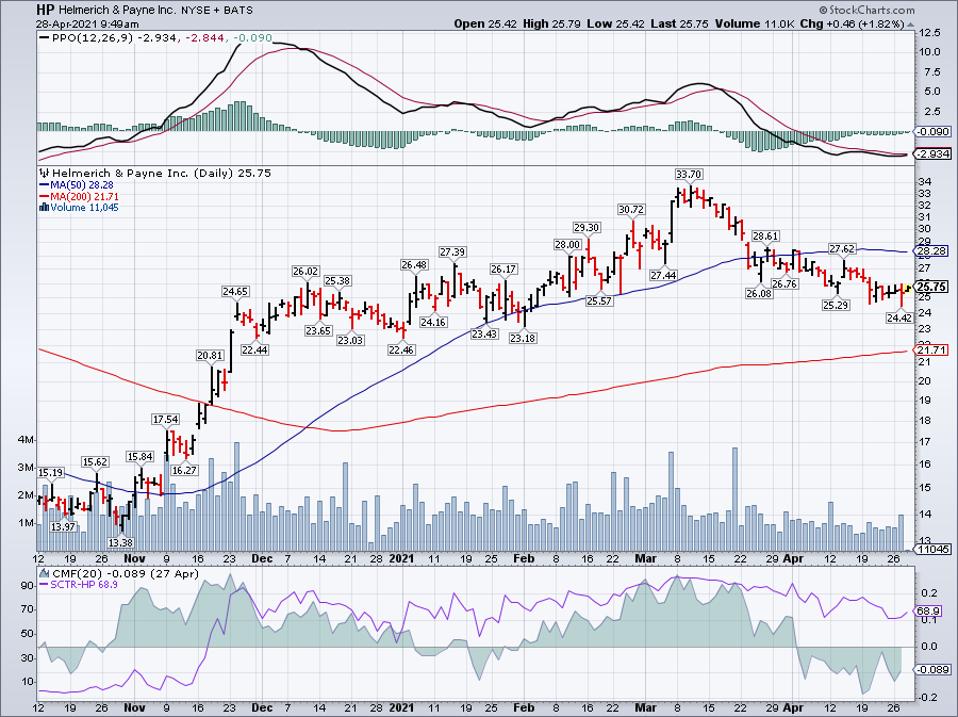Click the 23.65 low price label
Image resolution: width=958 pixels, height=717 pixels.
click(x=318, y=330)
